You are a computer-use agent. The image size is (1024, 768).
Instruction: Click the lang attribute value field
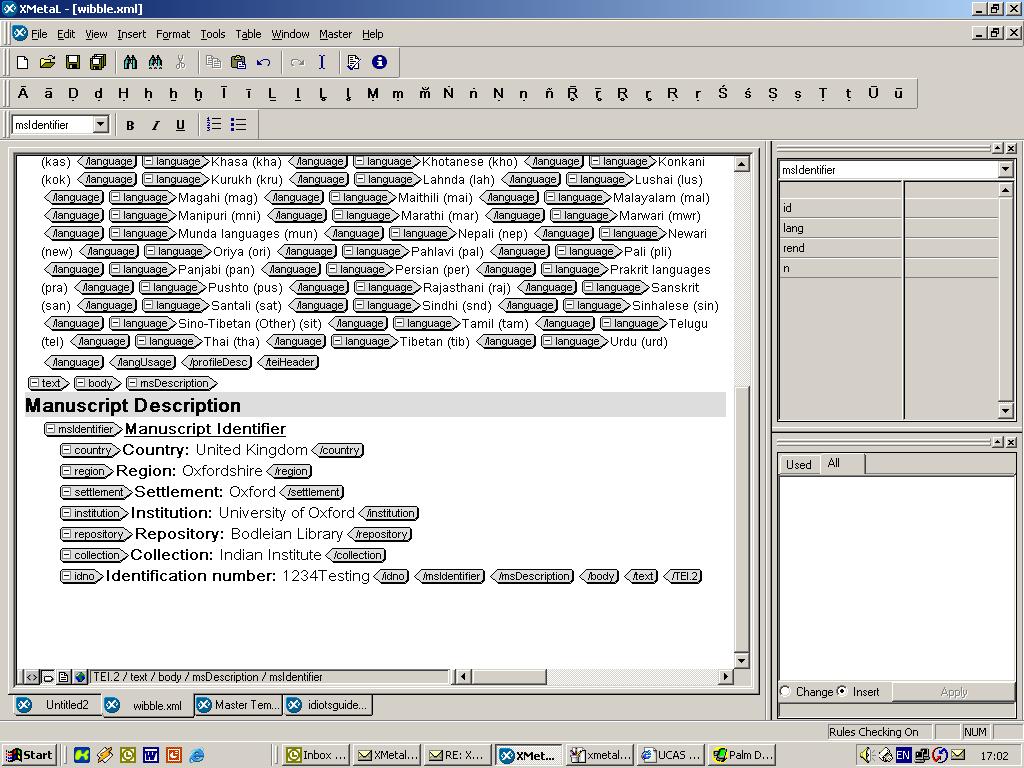click(951, 228)
